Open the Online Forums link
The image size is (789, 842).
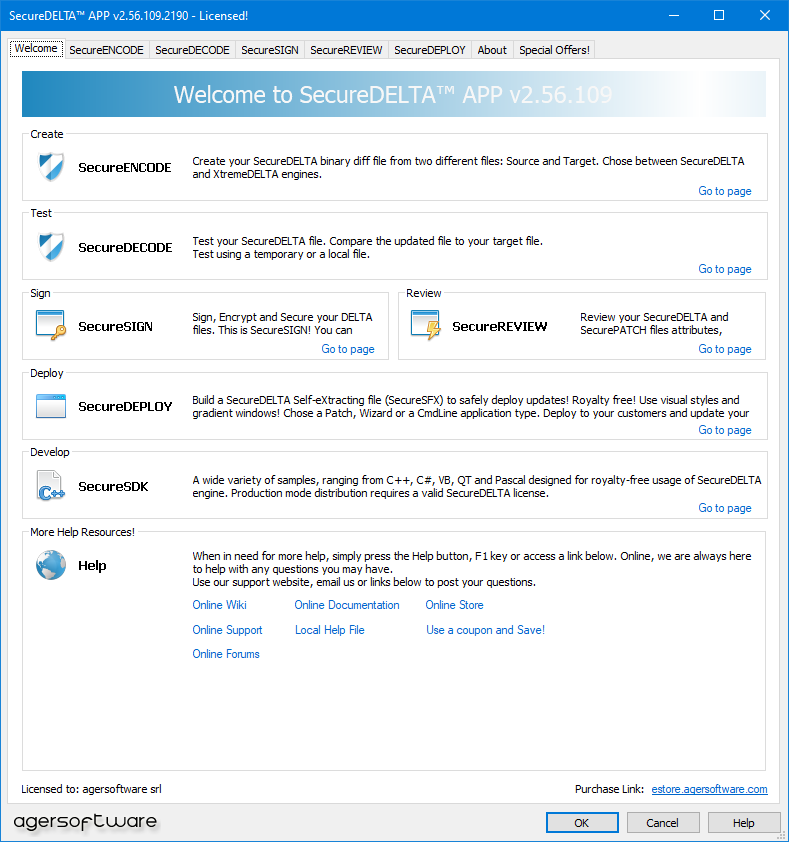[226, 654]
